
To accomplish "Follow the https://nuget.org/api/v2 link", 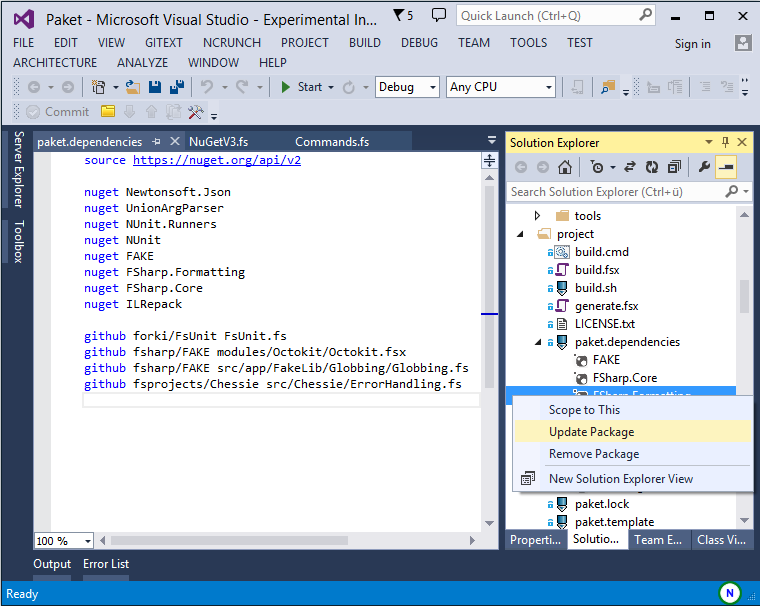I will [217, 160].
